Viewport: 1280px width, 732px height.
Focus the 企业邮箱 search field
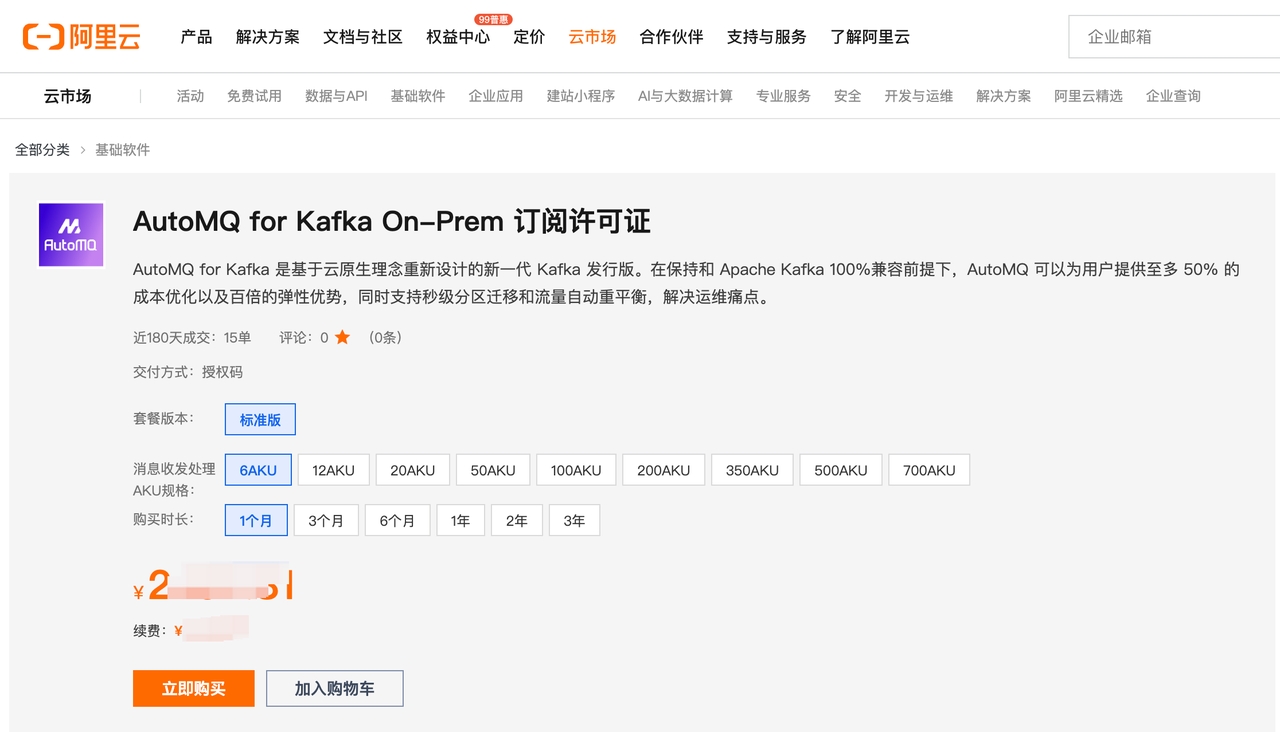(x=1174, y=37)
